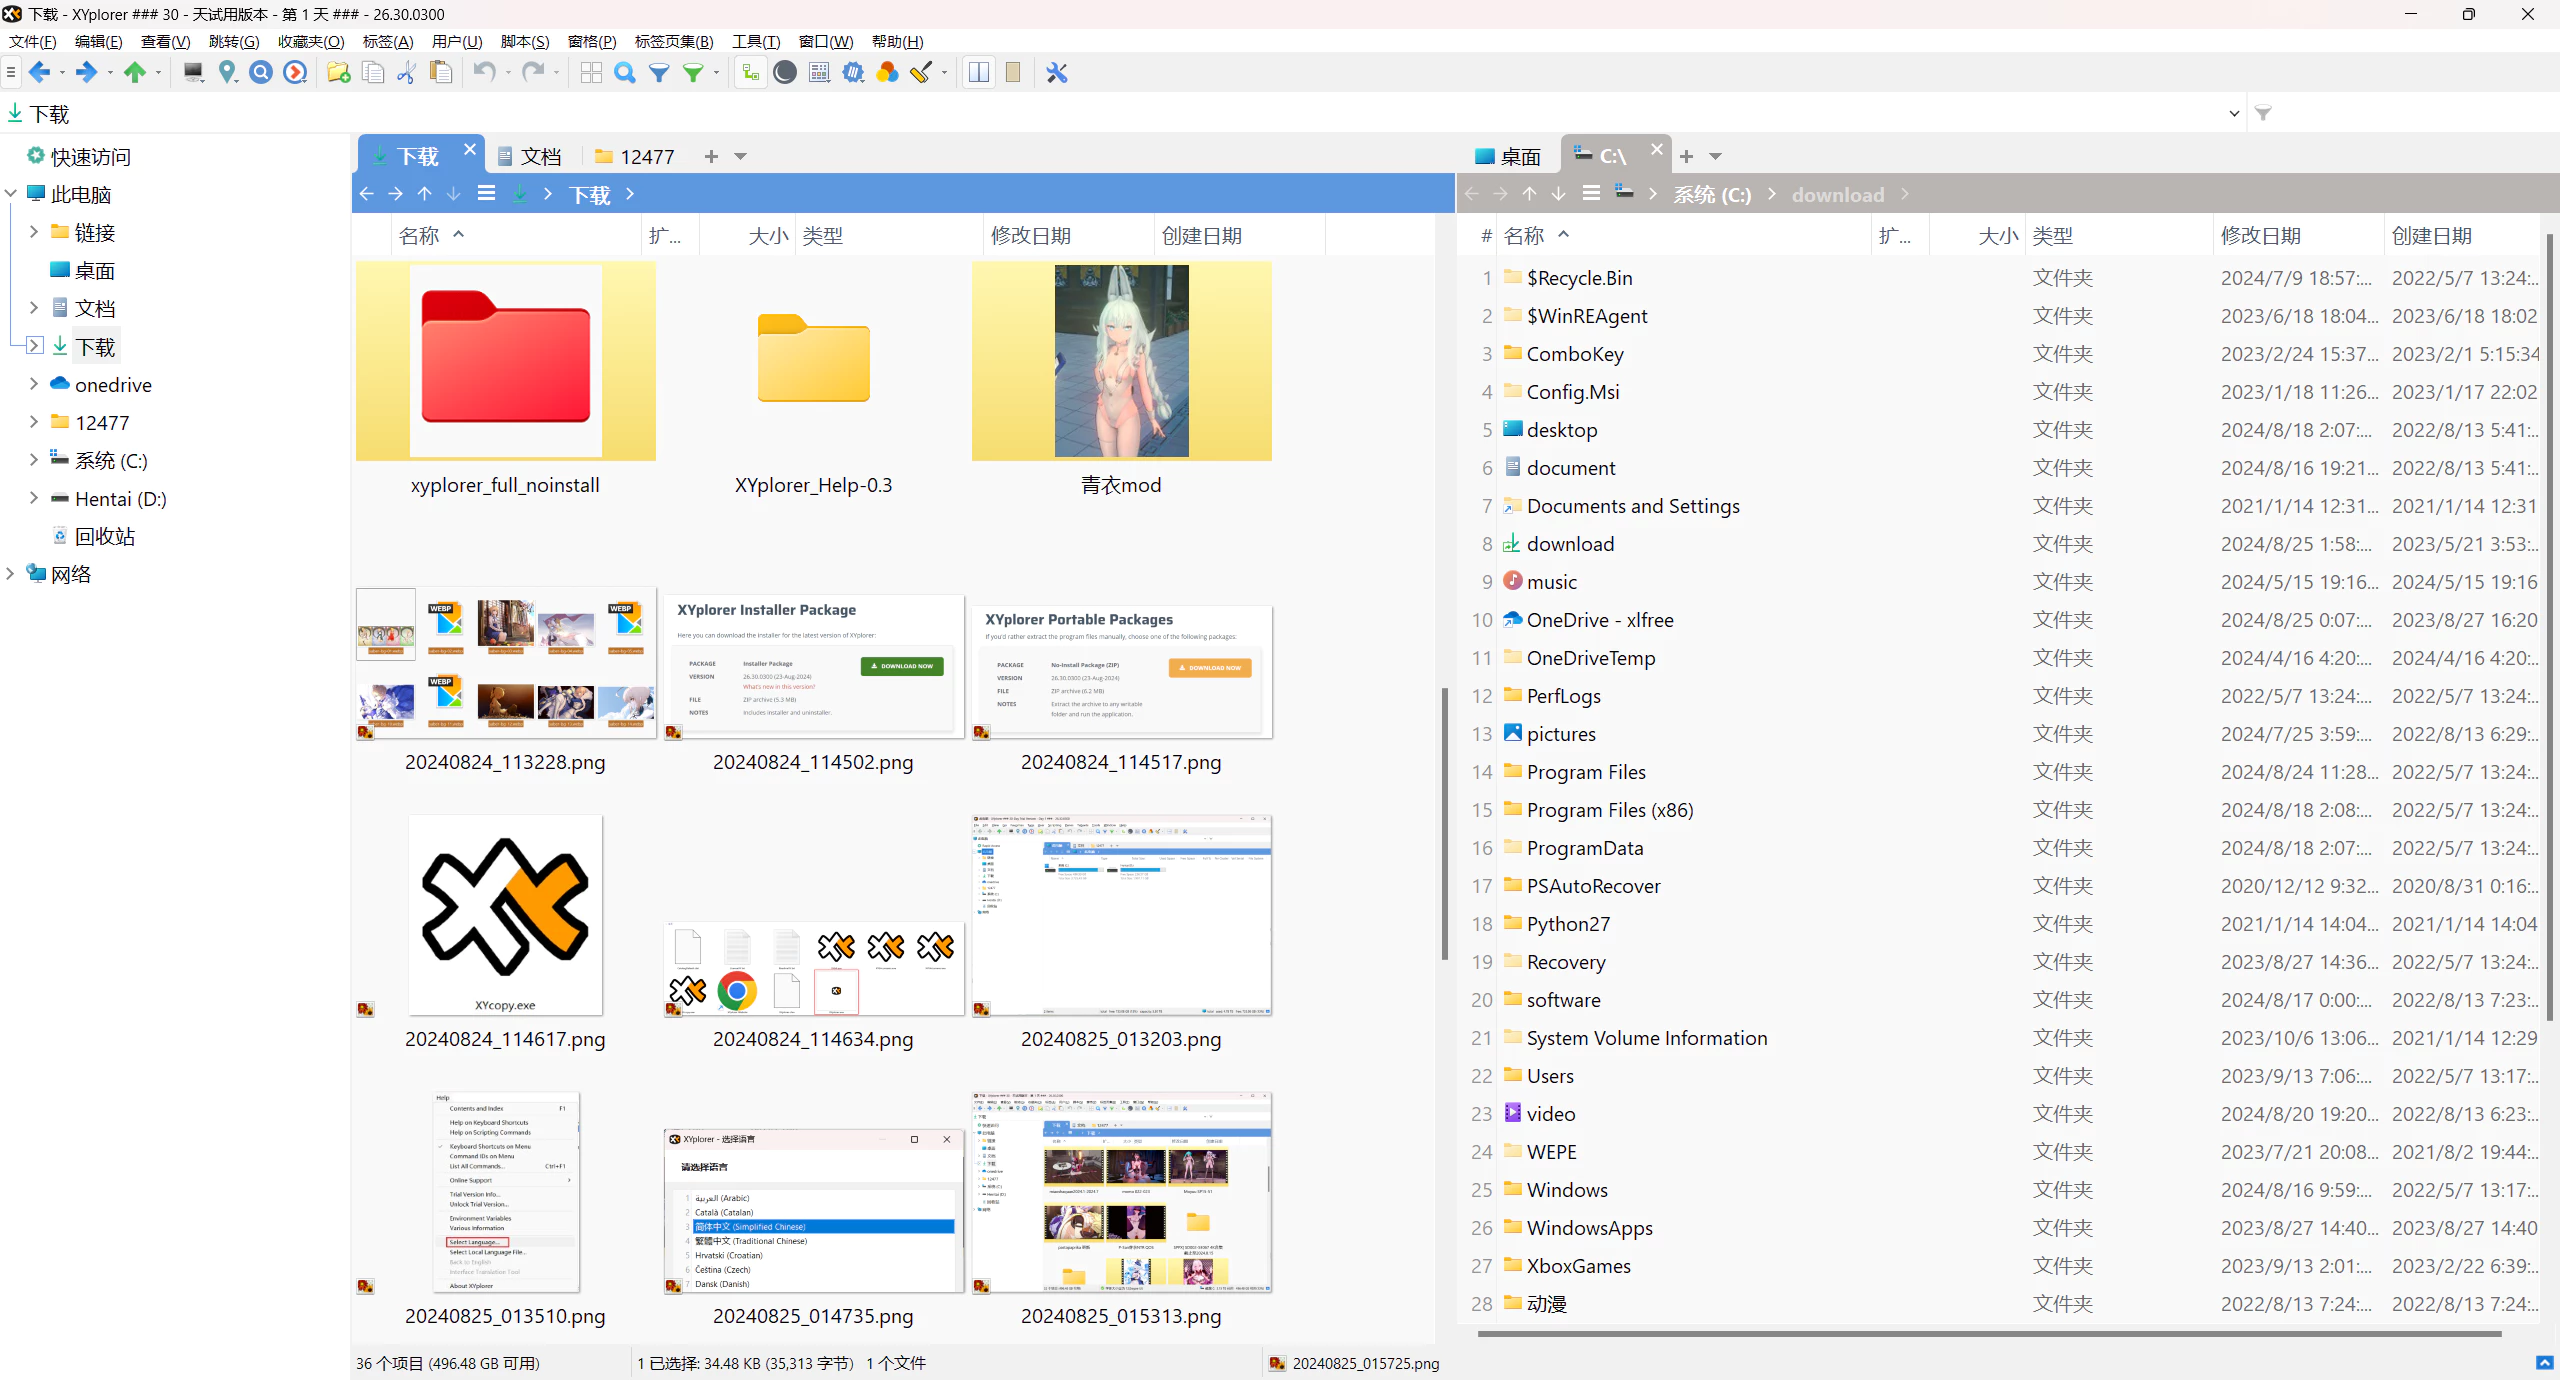Open the 文件(F) menu

click(33, 41)
